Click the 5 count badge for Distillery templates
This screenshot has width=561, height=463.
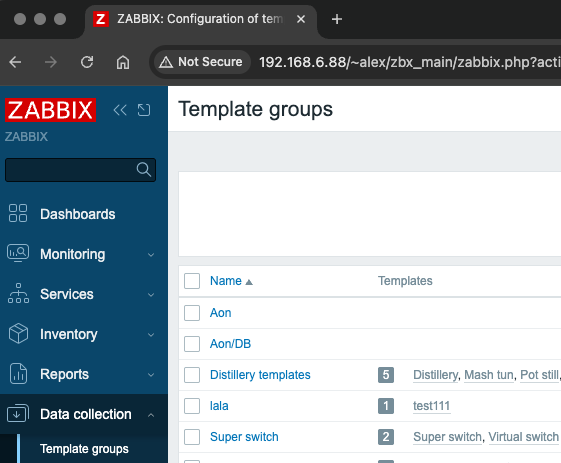(386, 375)
